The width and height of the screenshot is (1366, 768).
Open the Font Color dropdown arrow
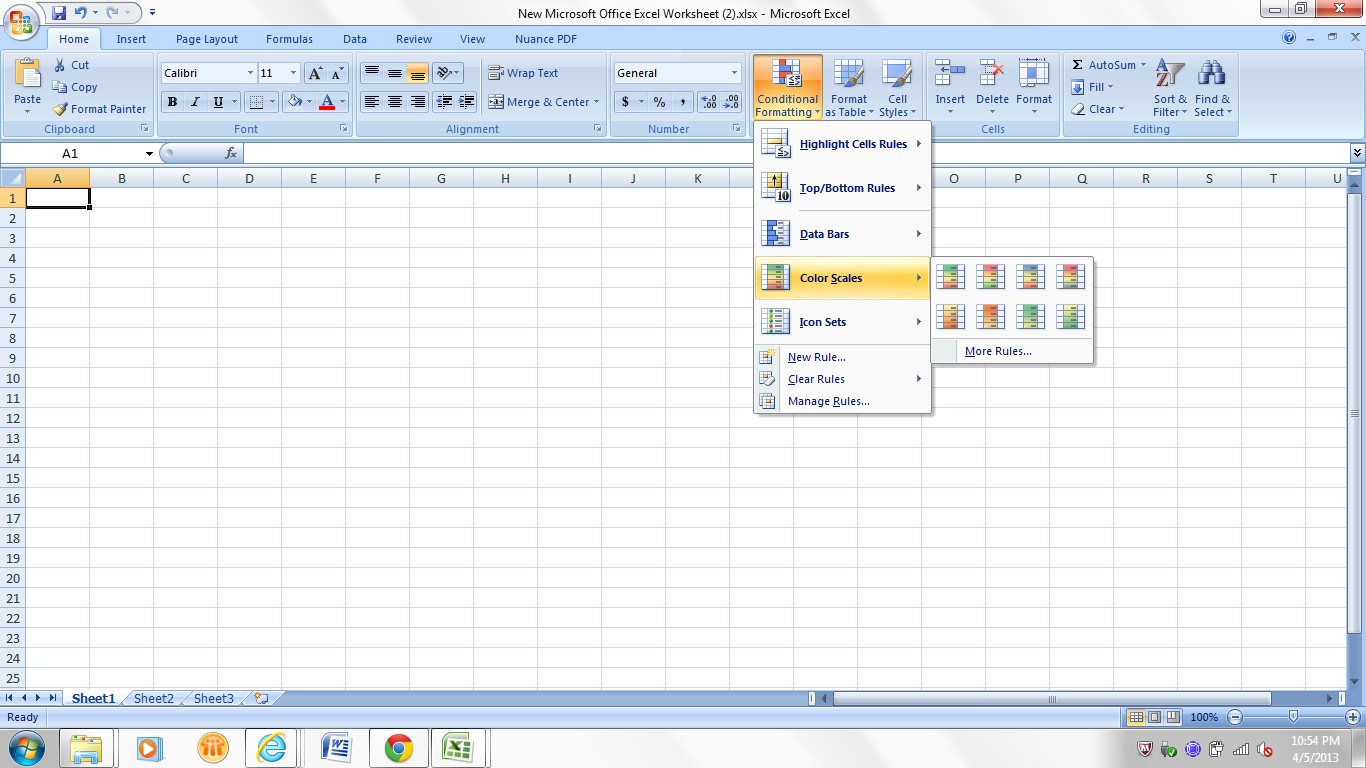[341, 102]
